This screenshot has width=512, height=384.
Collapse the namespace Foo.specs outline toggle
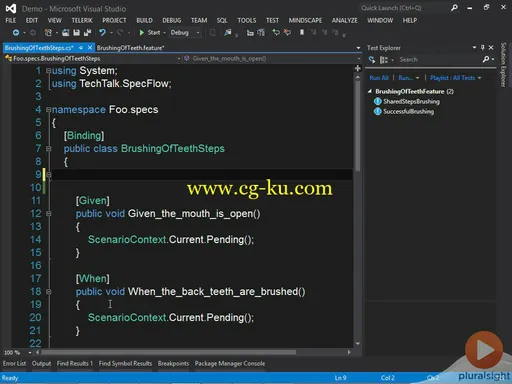pyautogui.click(x=48, y=109)
